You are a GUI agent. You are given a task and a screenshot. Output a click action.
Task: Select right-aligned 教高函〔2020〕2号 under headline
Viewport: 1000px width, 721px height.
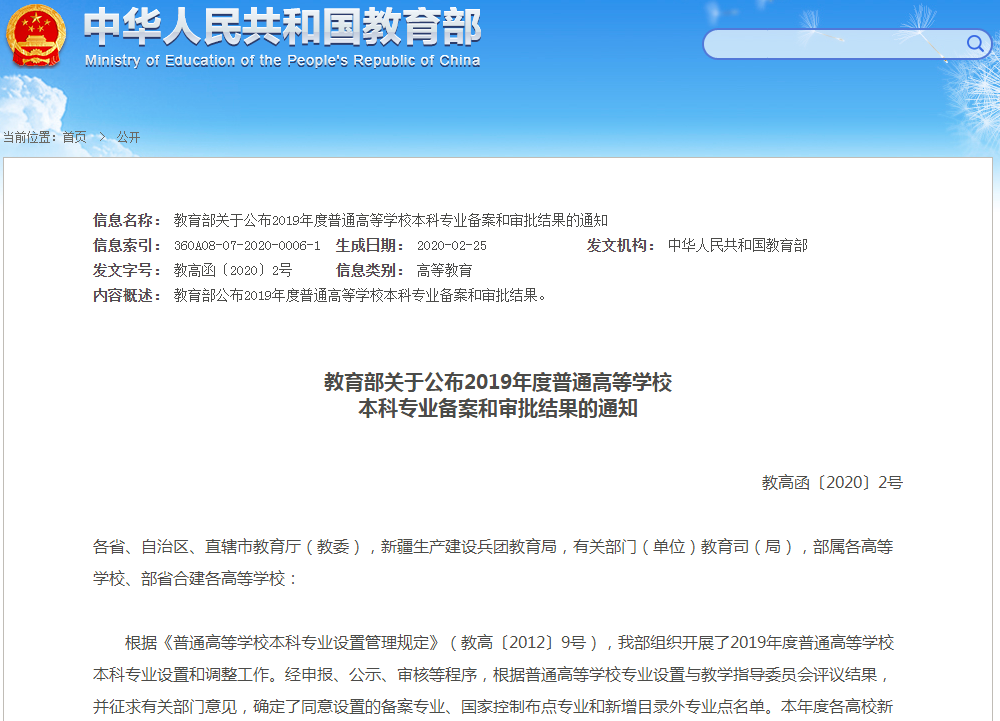click(832, 483)
